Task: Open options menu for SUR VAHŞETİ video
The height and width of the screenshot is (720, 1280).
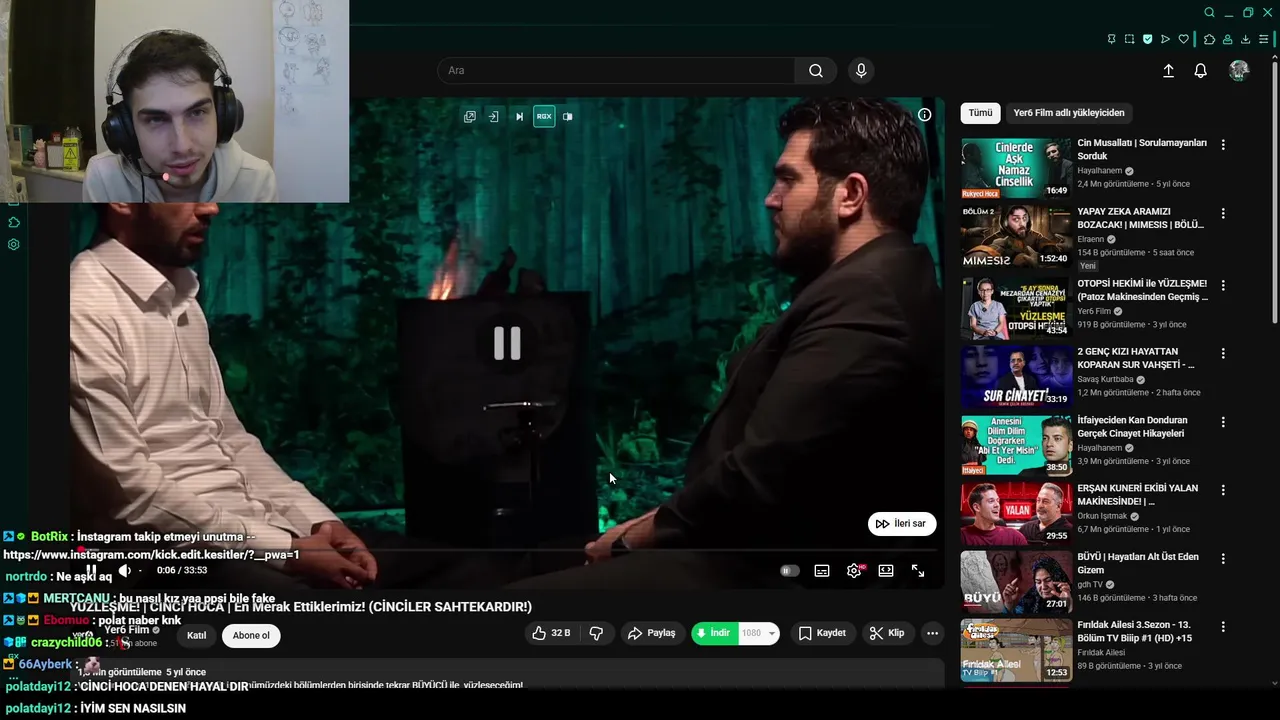Action: click(1222, 354)
